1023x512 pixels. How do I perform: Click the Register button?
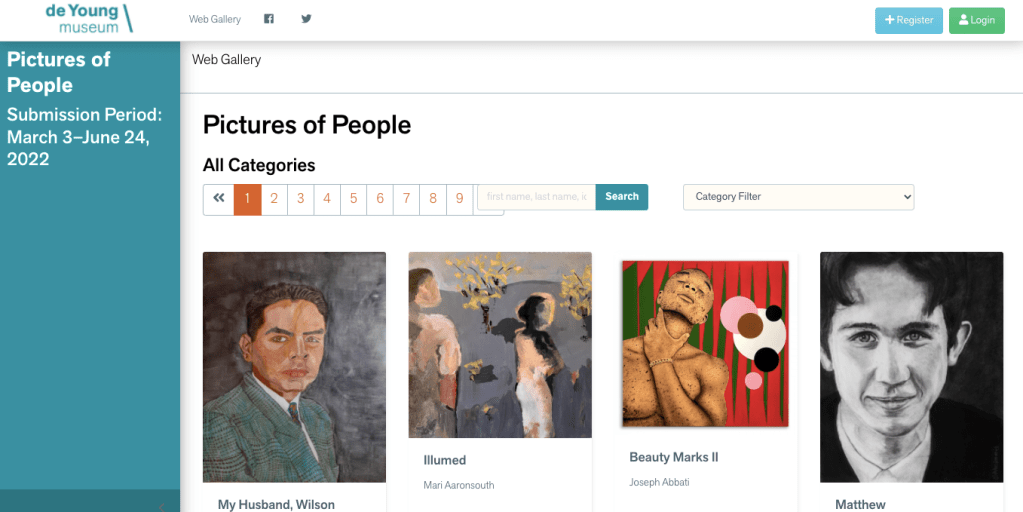click(x=908, y=20)
